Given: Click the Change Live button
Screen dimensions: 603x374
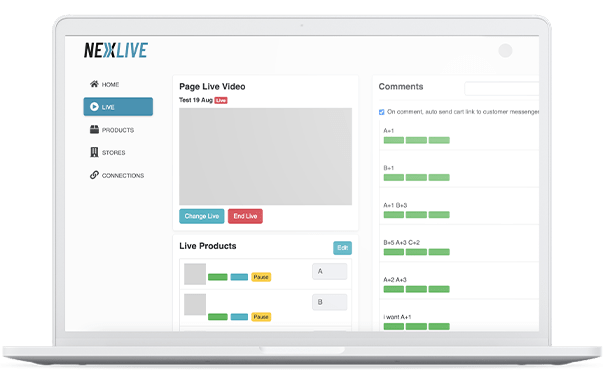Looking at the screenshot, I should pyautogui.click(x=202, y=216).
